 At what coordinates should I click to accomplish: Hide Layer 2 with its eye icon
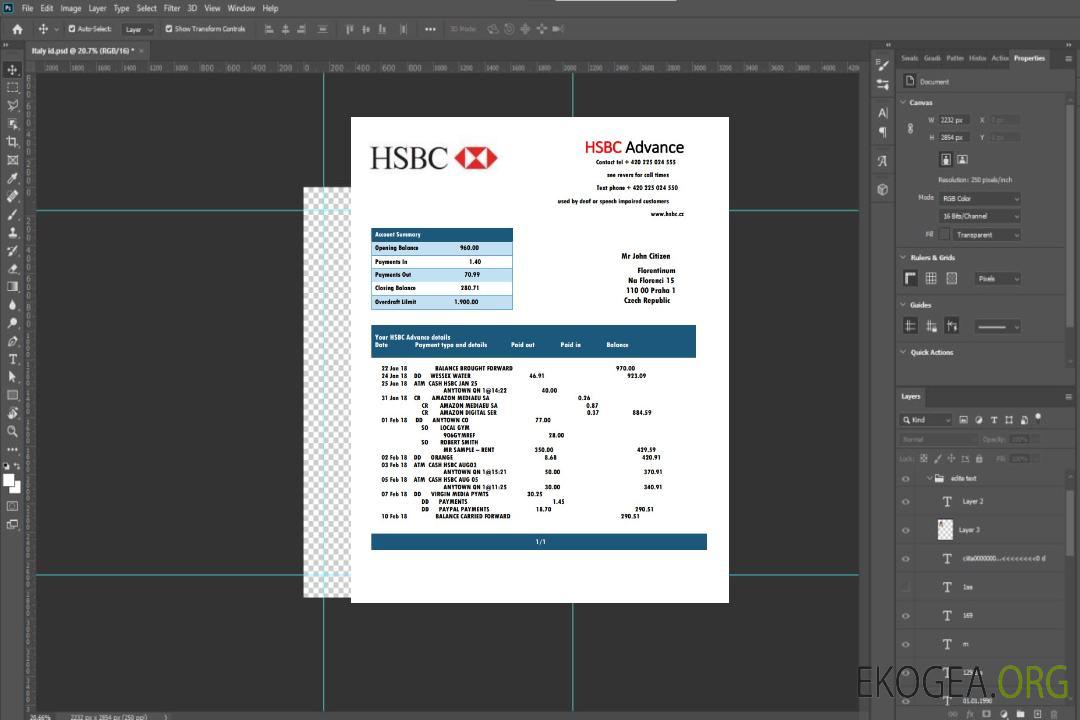[x=906, y=502]
